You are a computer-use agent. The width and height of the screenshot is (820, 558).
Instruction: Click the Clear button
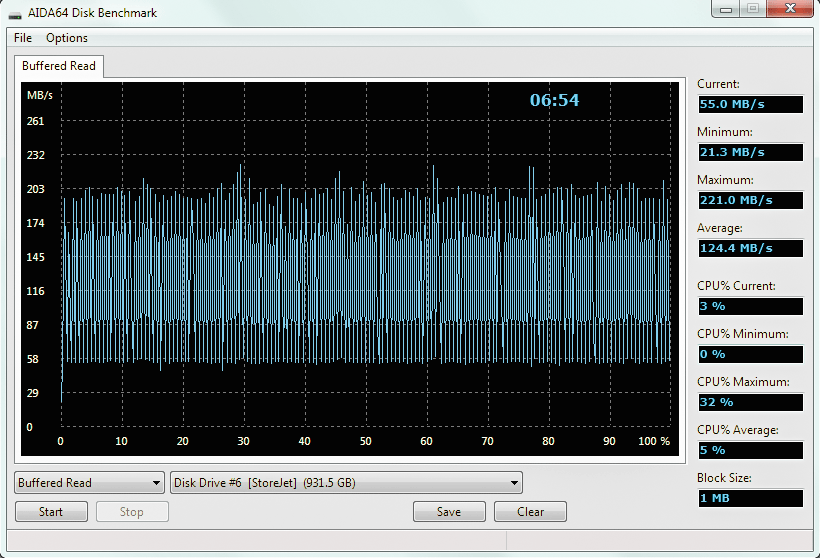(x=530, y=511)
